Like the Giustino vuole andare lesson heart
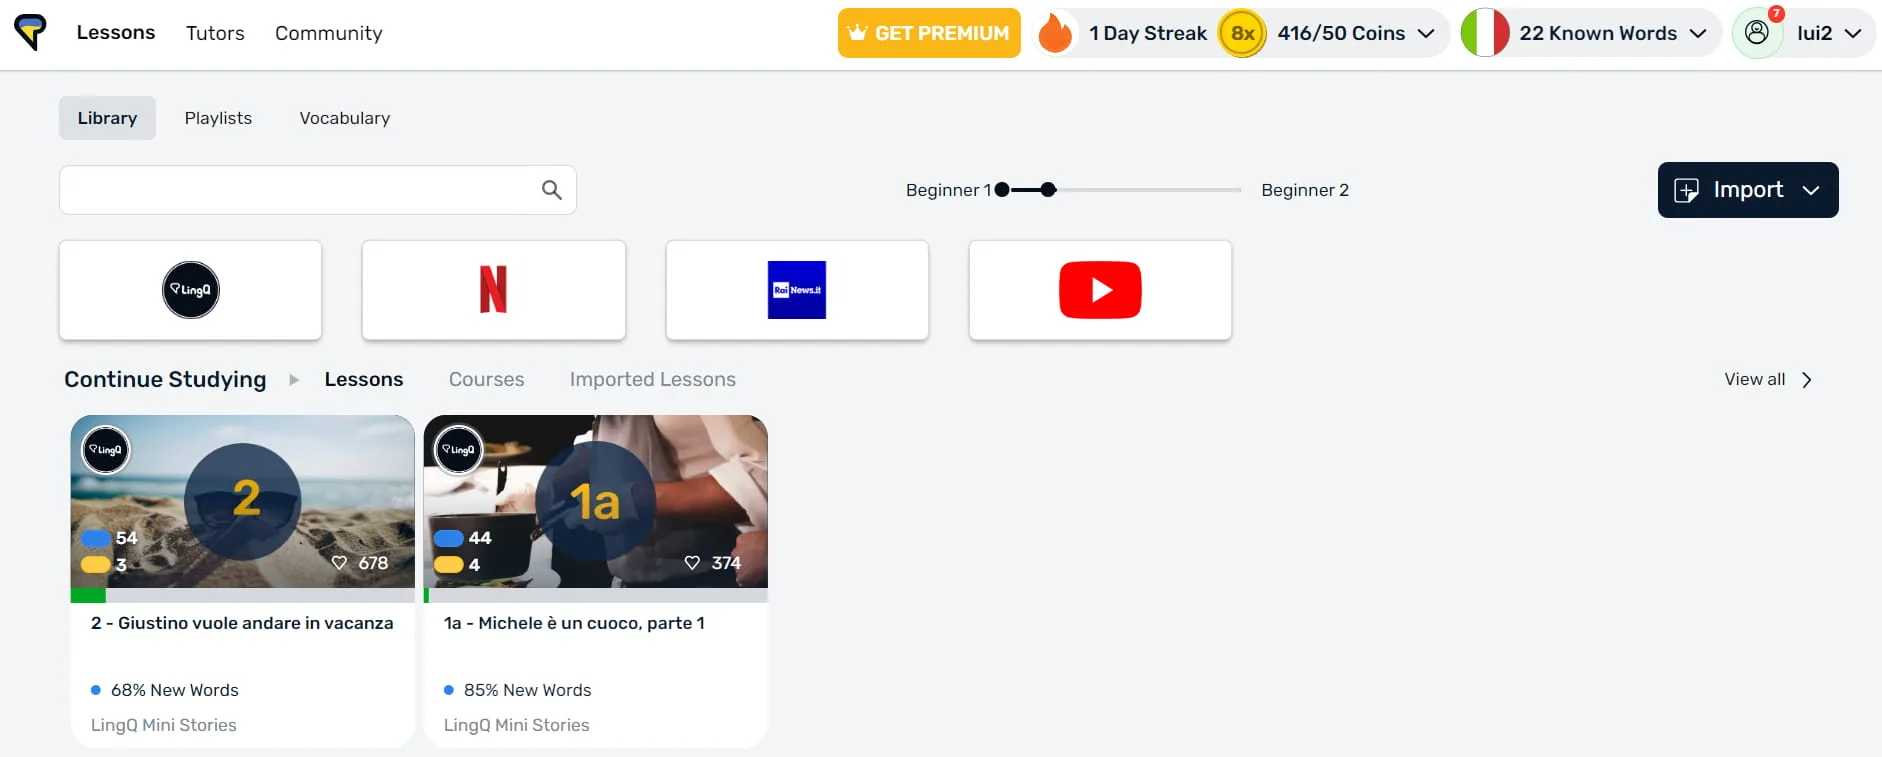Viewport: 1882px width, 757px height. 340,563
